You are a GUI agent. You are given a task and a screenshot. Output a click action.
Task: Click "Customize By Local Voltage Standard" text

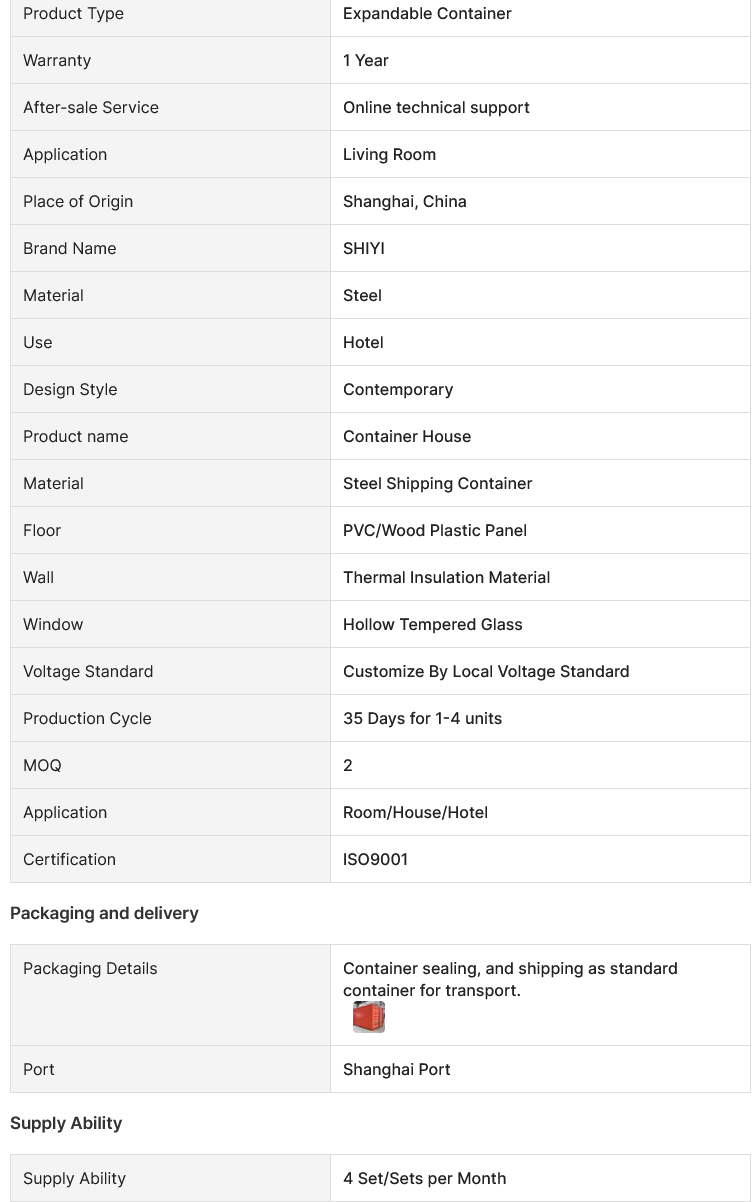[486, 672]
